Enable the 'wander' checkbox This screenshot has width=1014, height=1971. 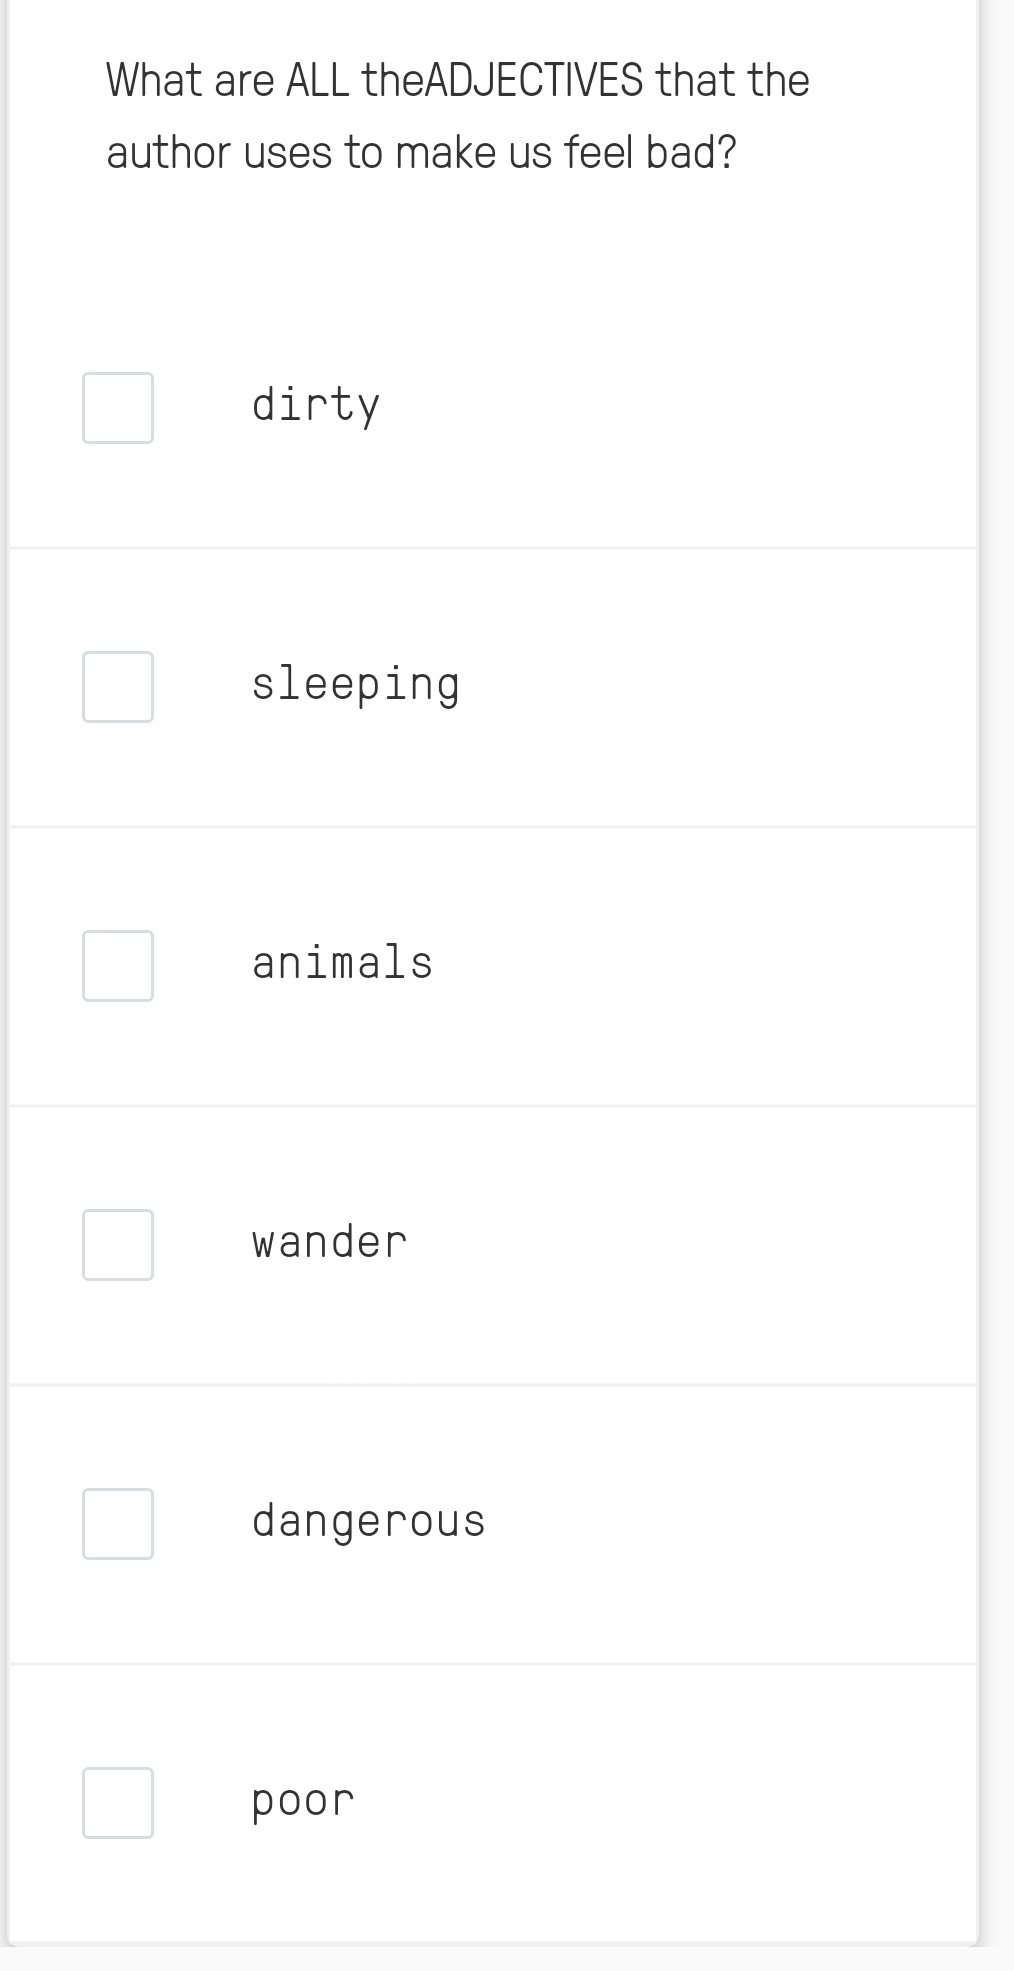pyautogui.click(x=118, y=1245)
